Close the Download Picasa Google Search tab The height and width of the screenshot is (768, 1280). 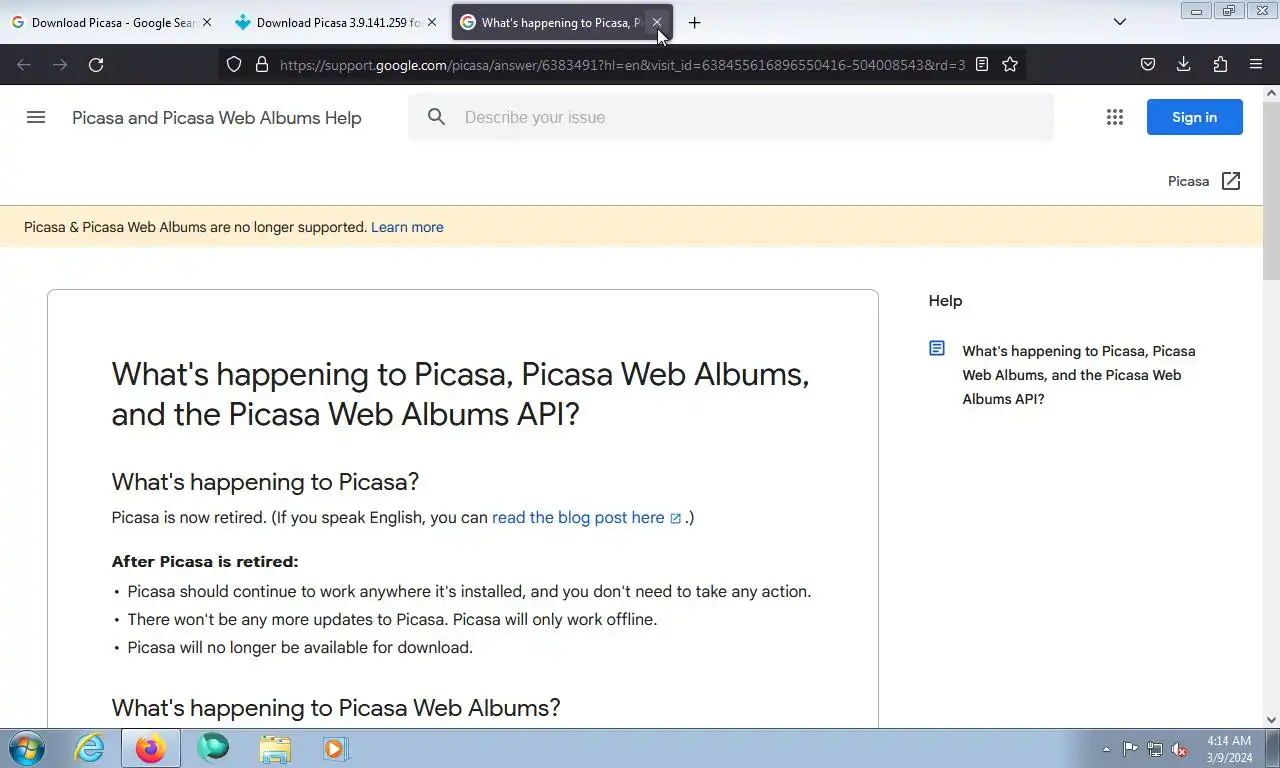207,22
